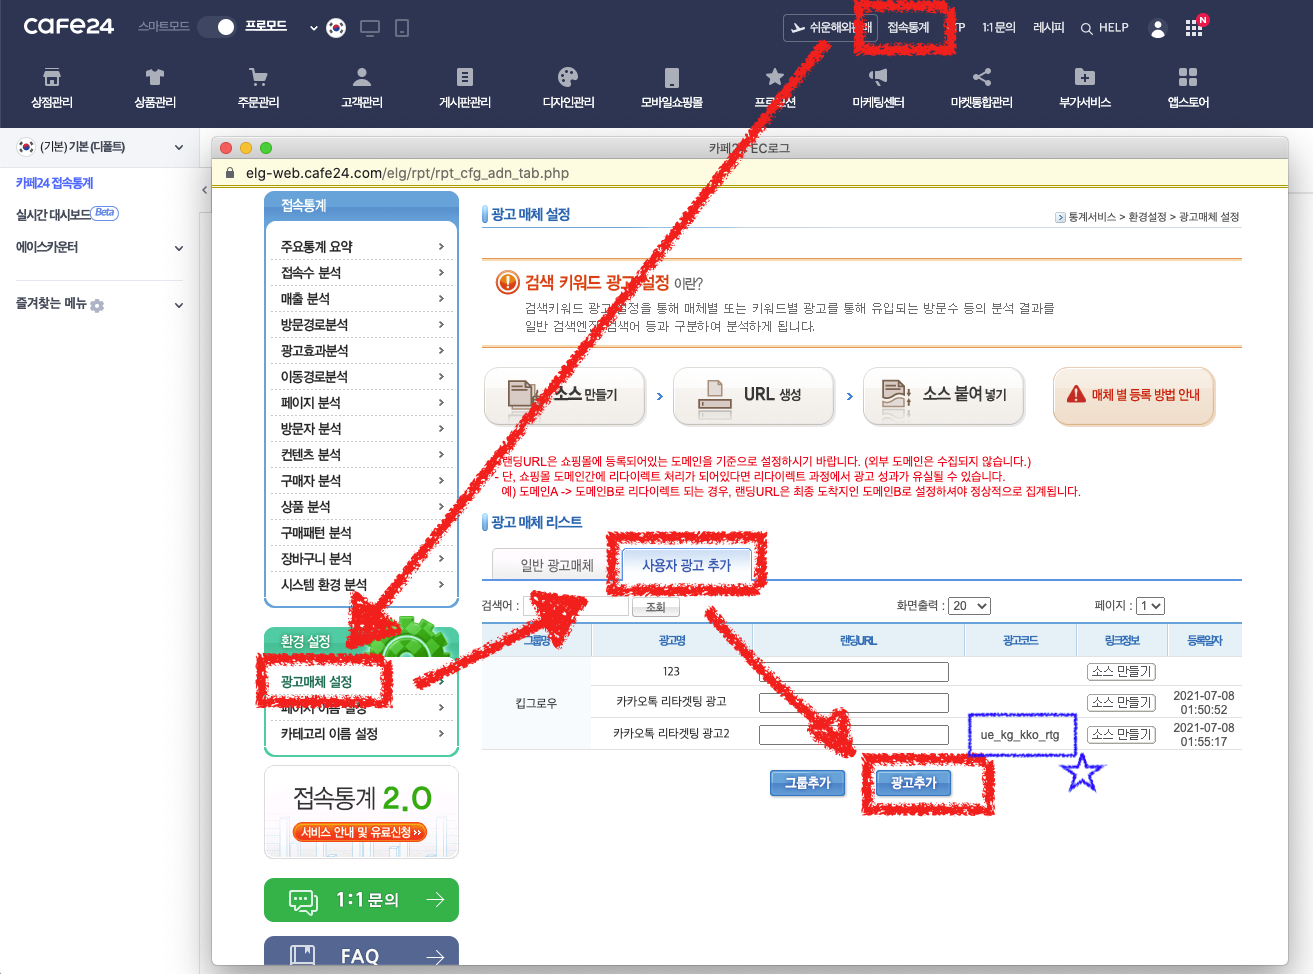
Task: Expand 즐겨찾는 메뉴 favorites section
Action: click(x=179, y=305)
